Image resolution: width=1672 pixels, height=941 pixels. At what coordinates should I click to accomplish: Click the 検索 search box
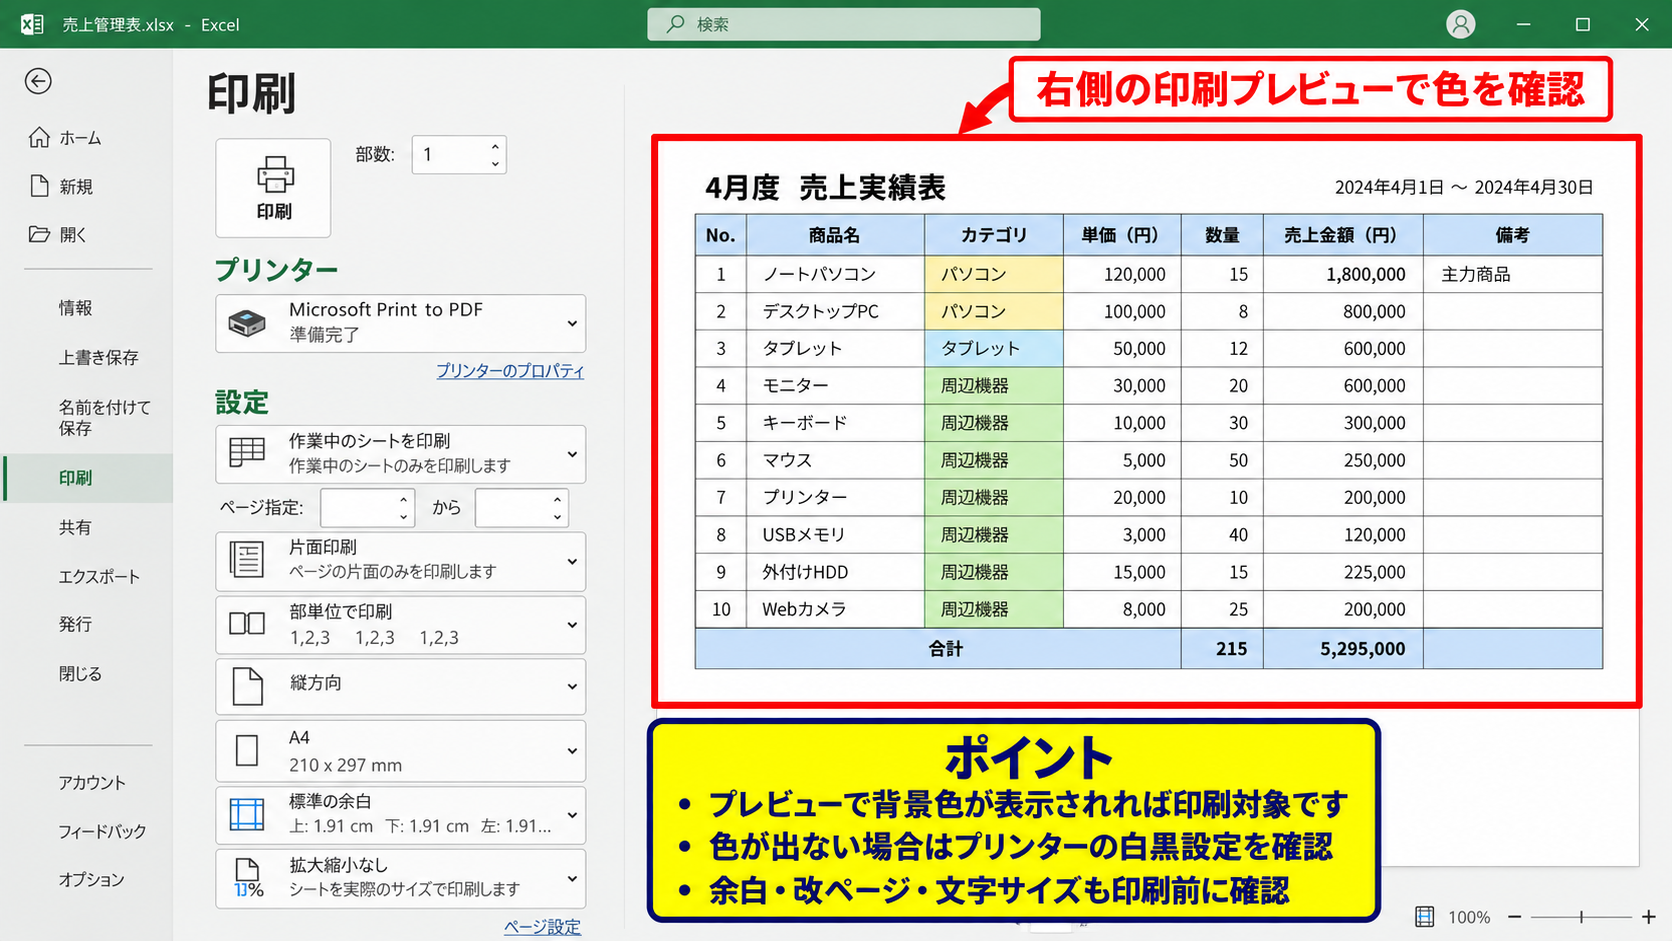844,24
